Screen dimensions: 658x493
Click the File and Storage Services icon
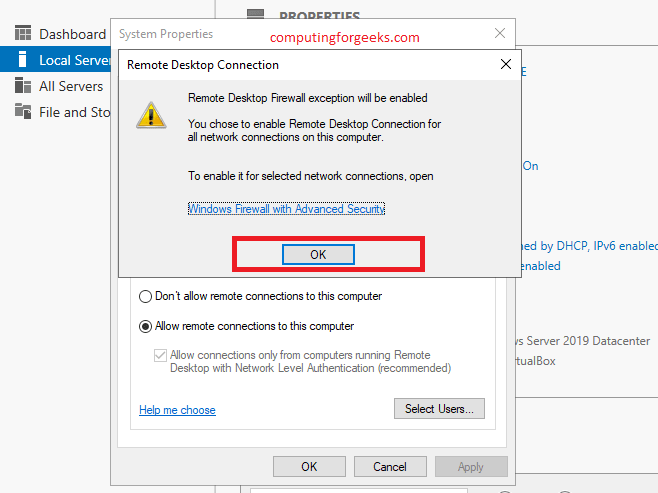click(22, 112)
